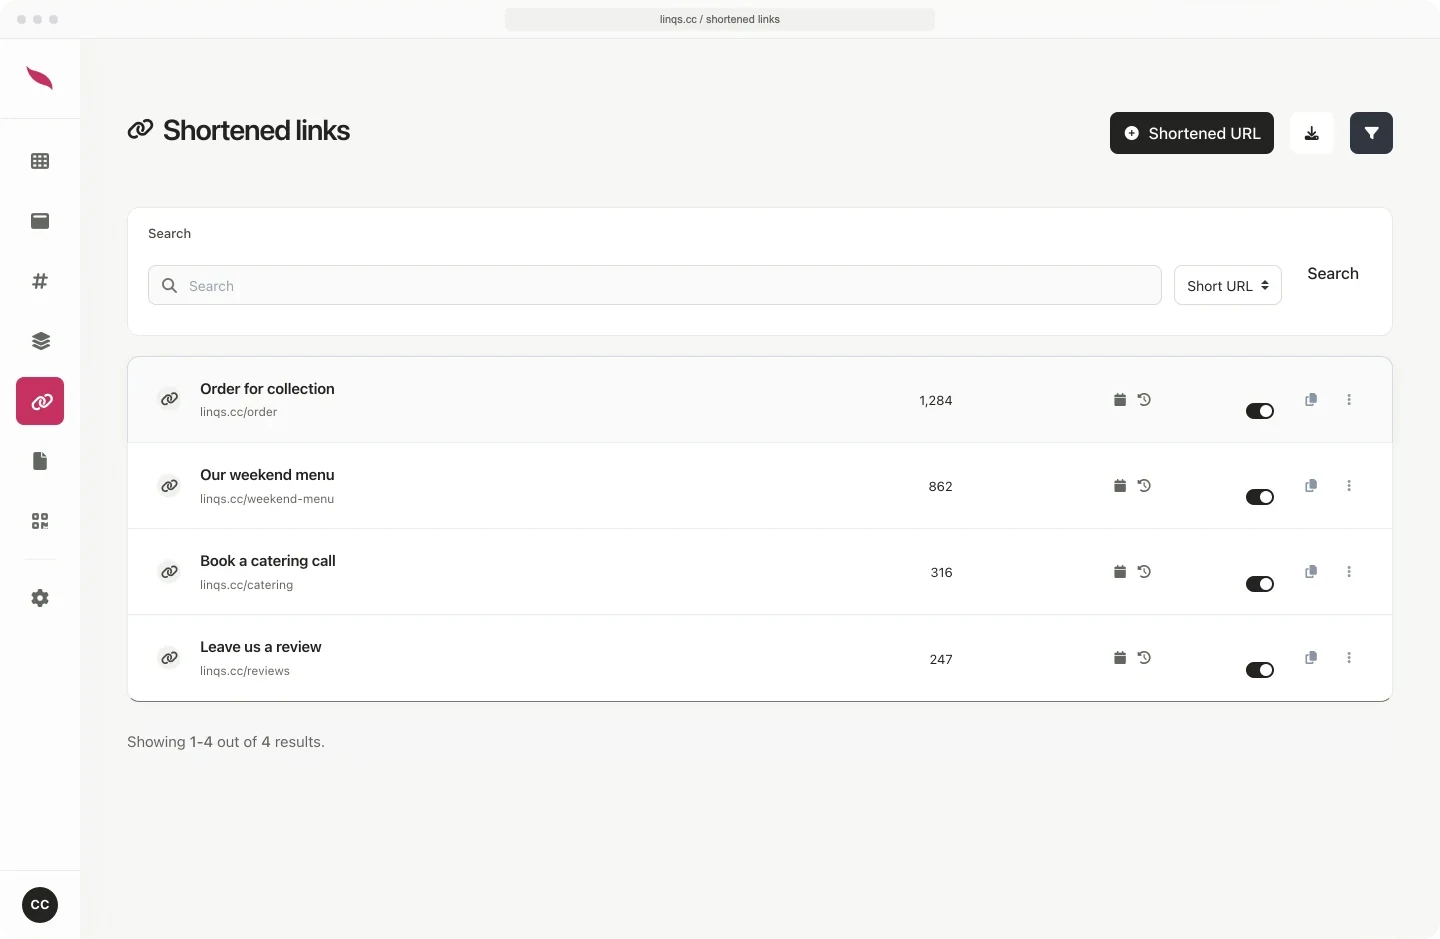Click calendar icon for Order for collection
This screenshot has height=939, width=1440.
(1120, 400)
